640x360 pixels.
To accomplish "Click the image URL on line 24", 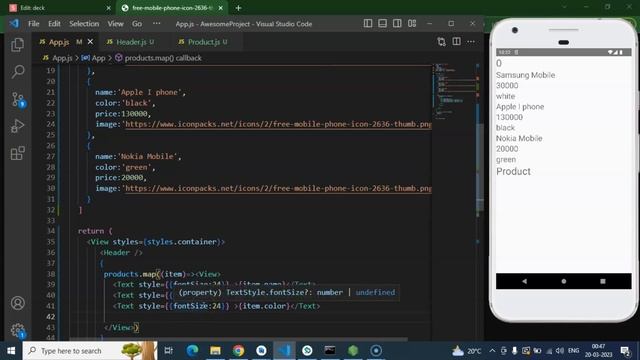I will (278, 124).
